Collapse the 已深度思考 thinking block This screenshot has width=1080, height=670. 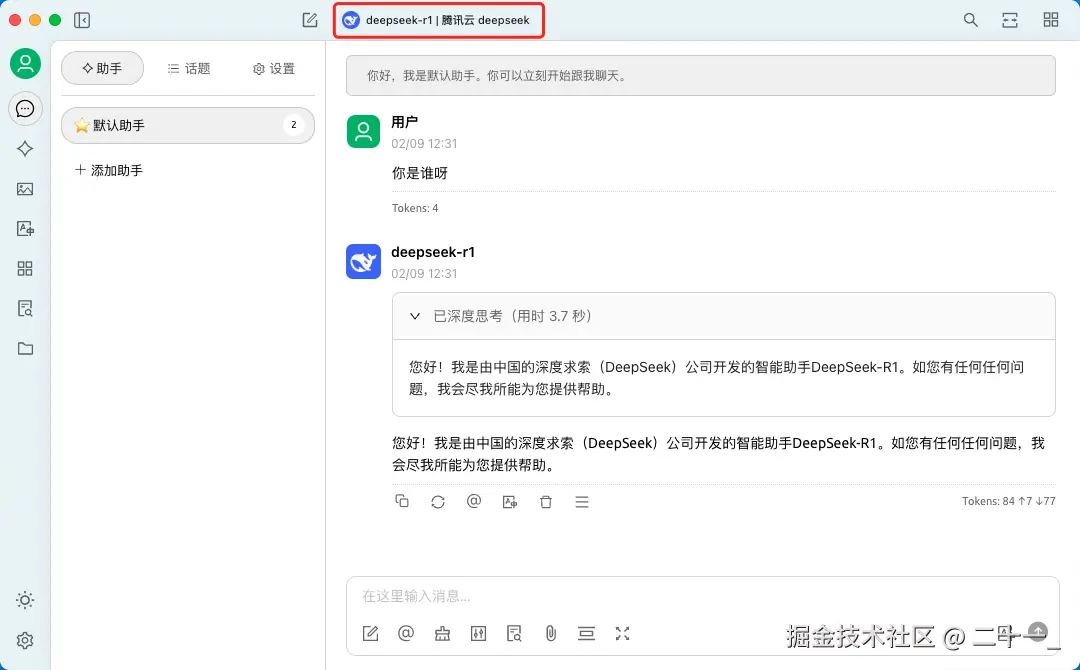[x=723, y=316]
